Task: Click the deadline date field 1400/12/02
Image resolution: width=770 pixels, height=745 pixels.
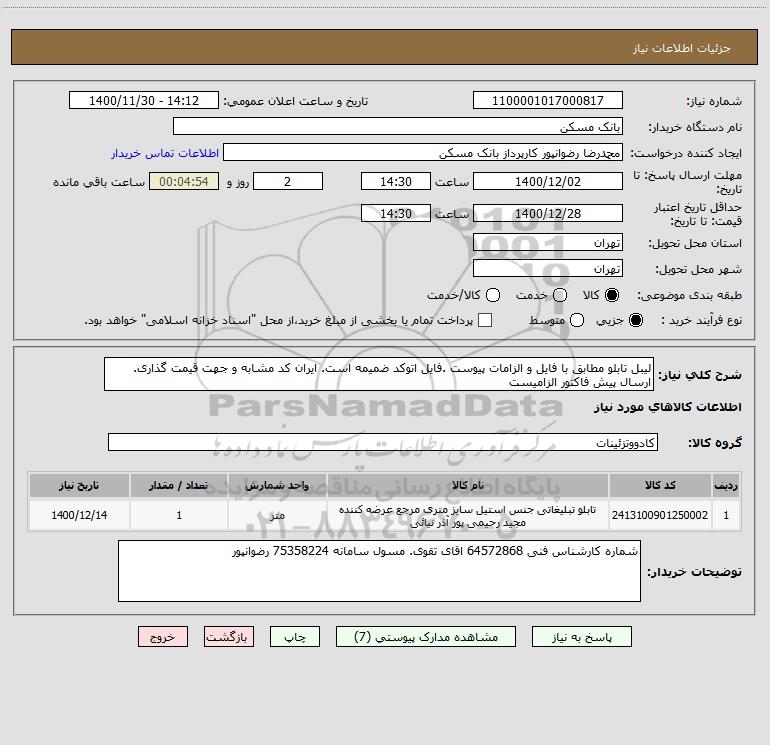Action: point(548,181)
